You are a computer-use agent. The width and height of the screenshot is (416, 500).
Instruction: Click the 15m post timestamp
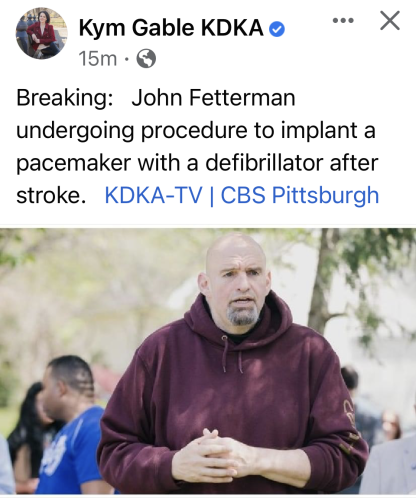coord(98,59)
